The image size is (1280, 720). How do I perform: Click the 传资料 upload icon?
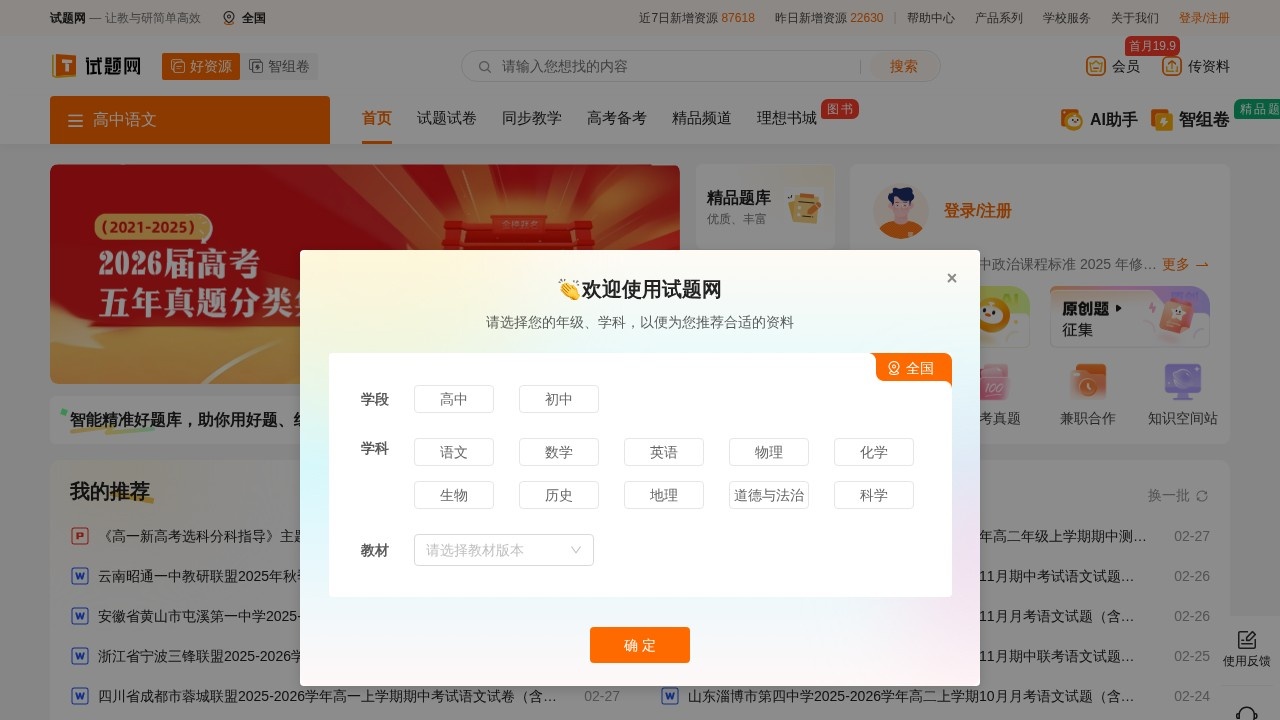(x=1170, y=66)
